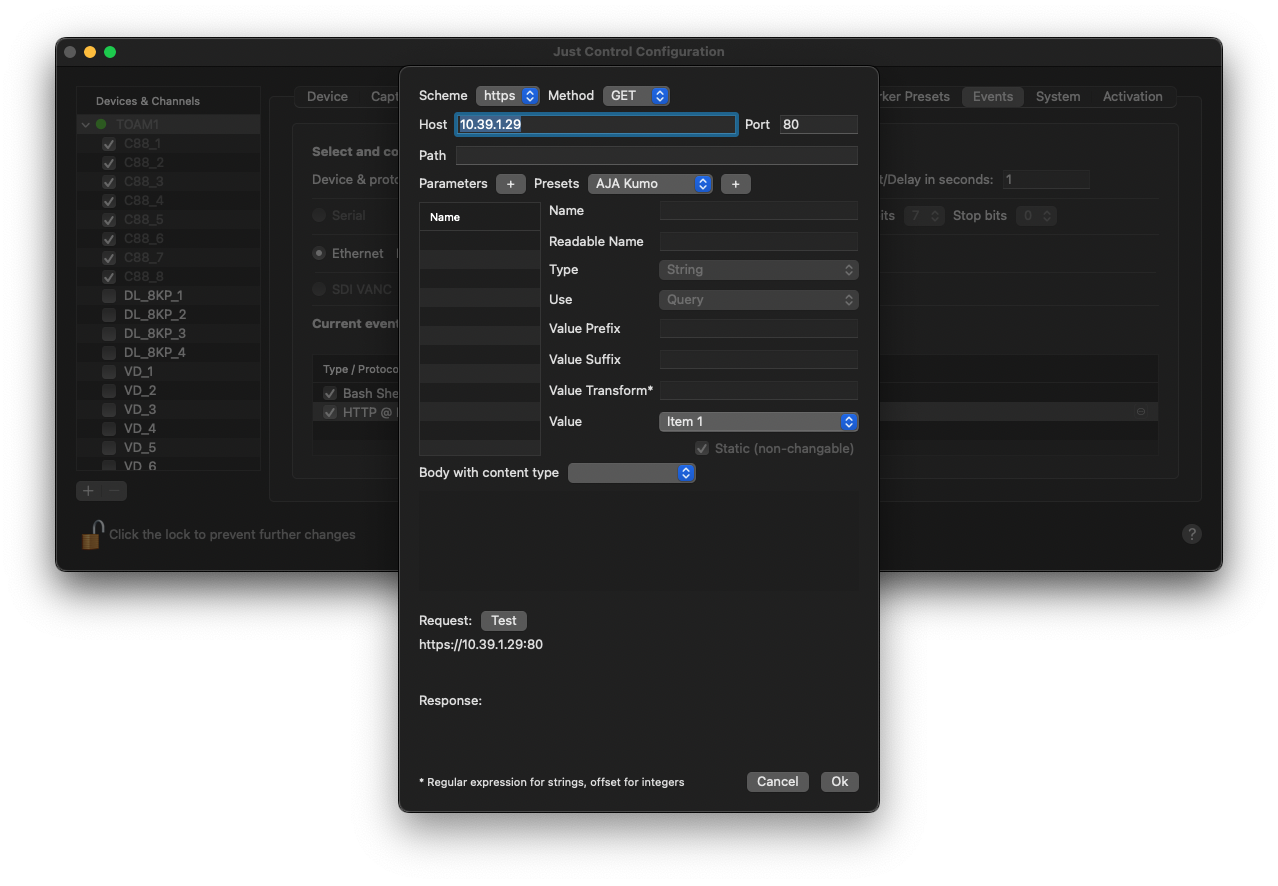Select the VD_3 channel row
Screen dimensions: 1278x886
[x=168, y=410]
